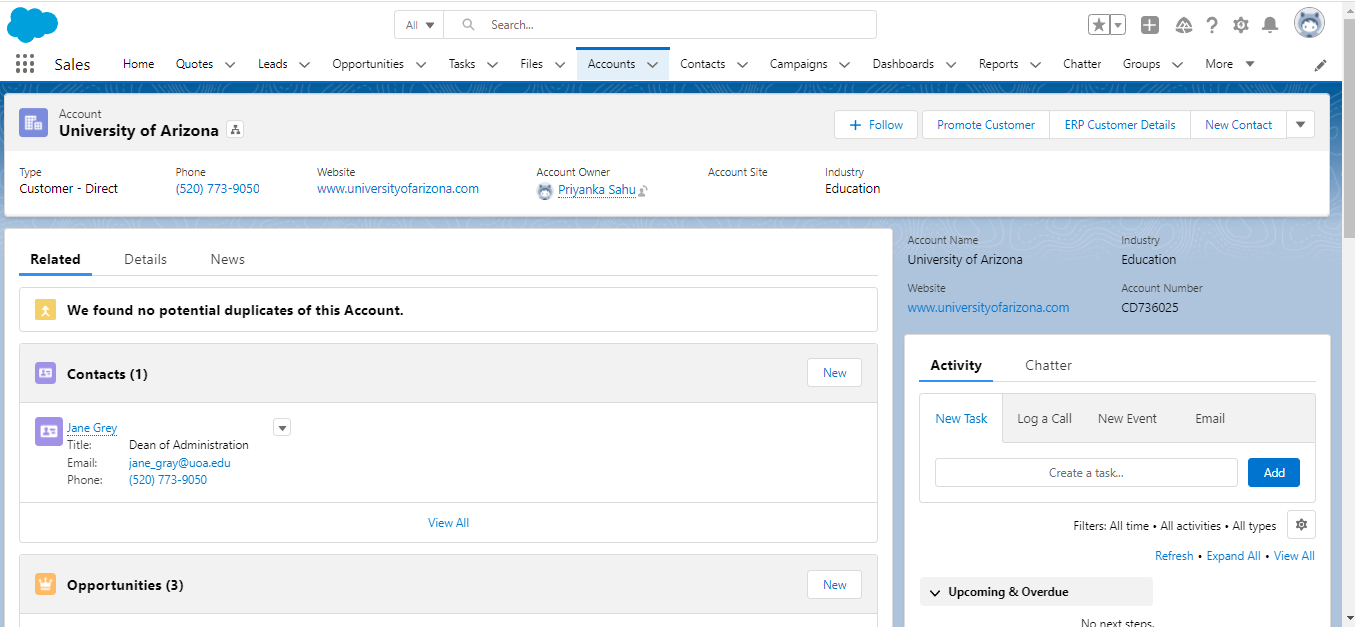Switch to the activity panel Chatter tab
This screenshot has height=627, width=1355.
pos(1048,365)
